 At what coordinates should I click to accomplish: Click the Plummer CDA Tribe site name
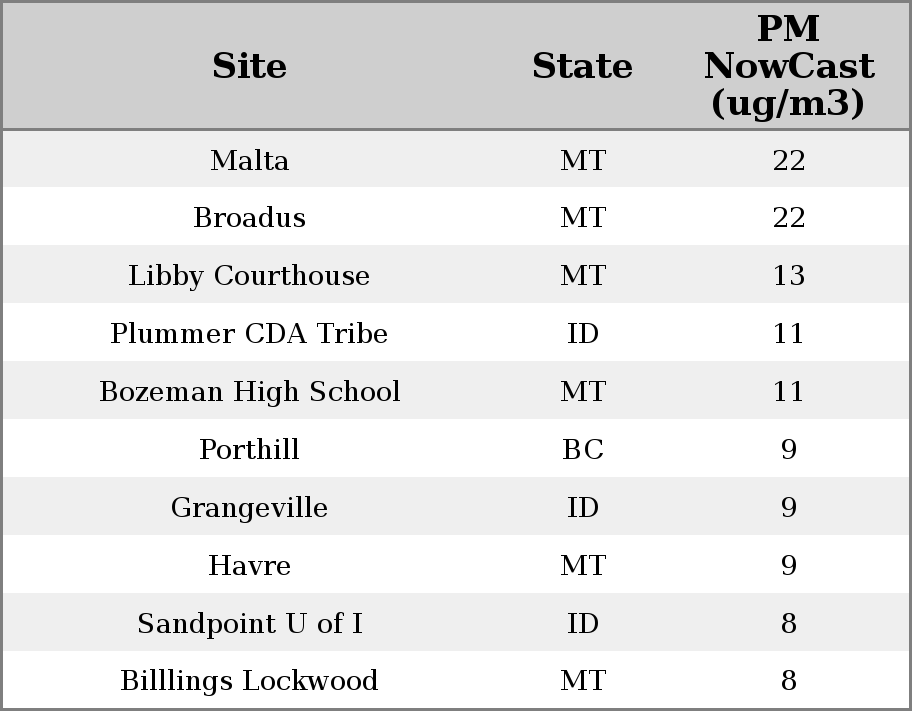click(249, 334)
